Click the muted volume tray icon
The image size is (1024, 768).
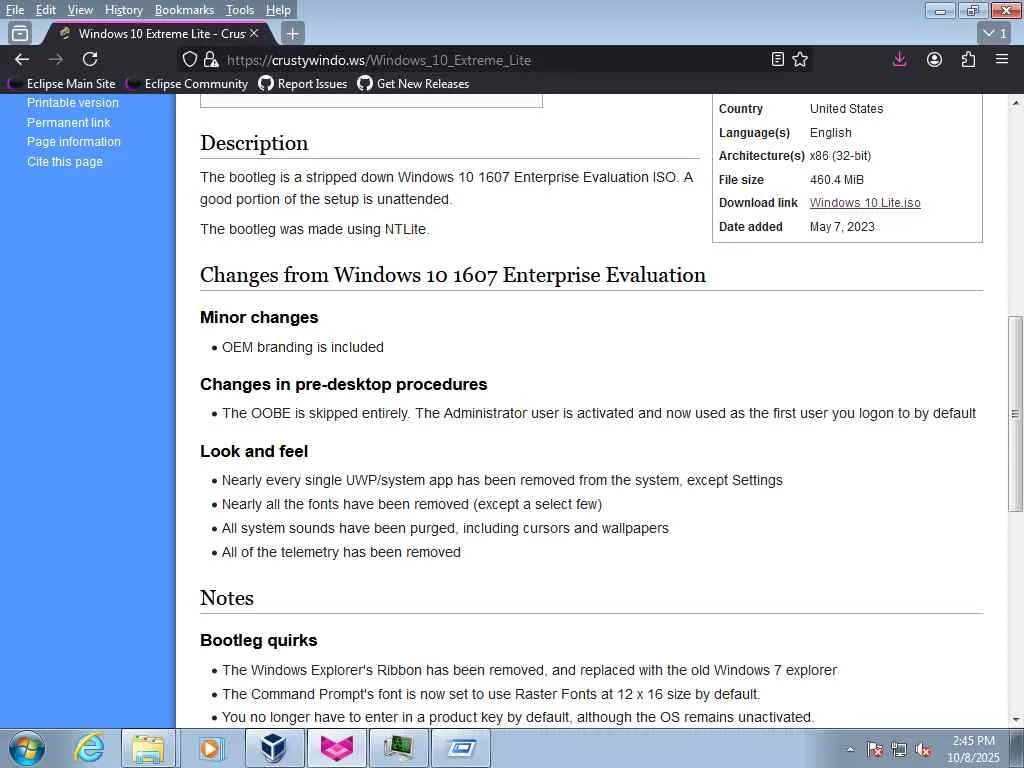pos(923,750)
